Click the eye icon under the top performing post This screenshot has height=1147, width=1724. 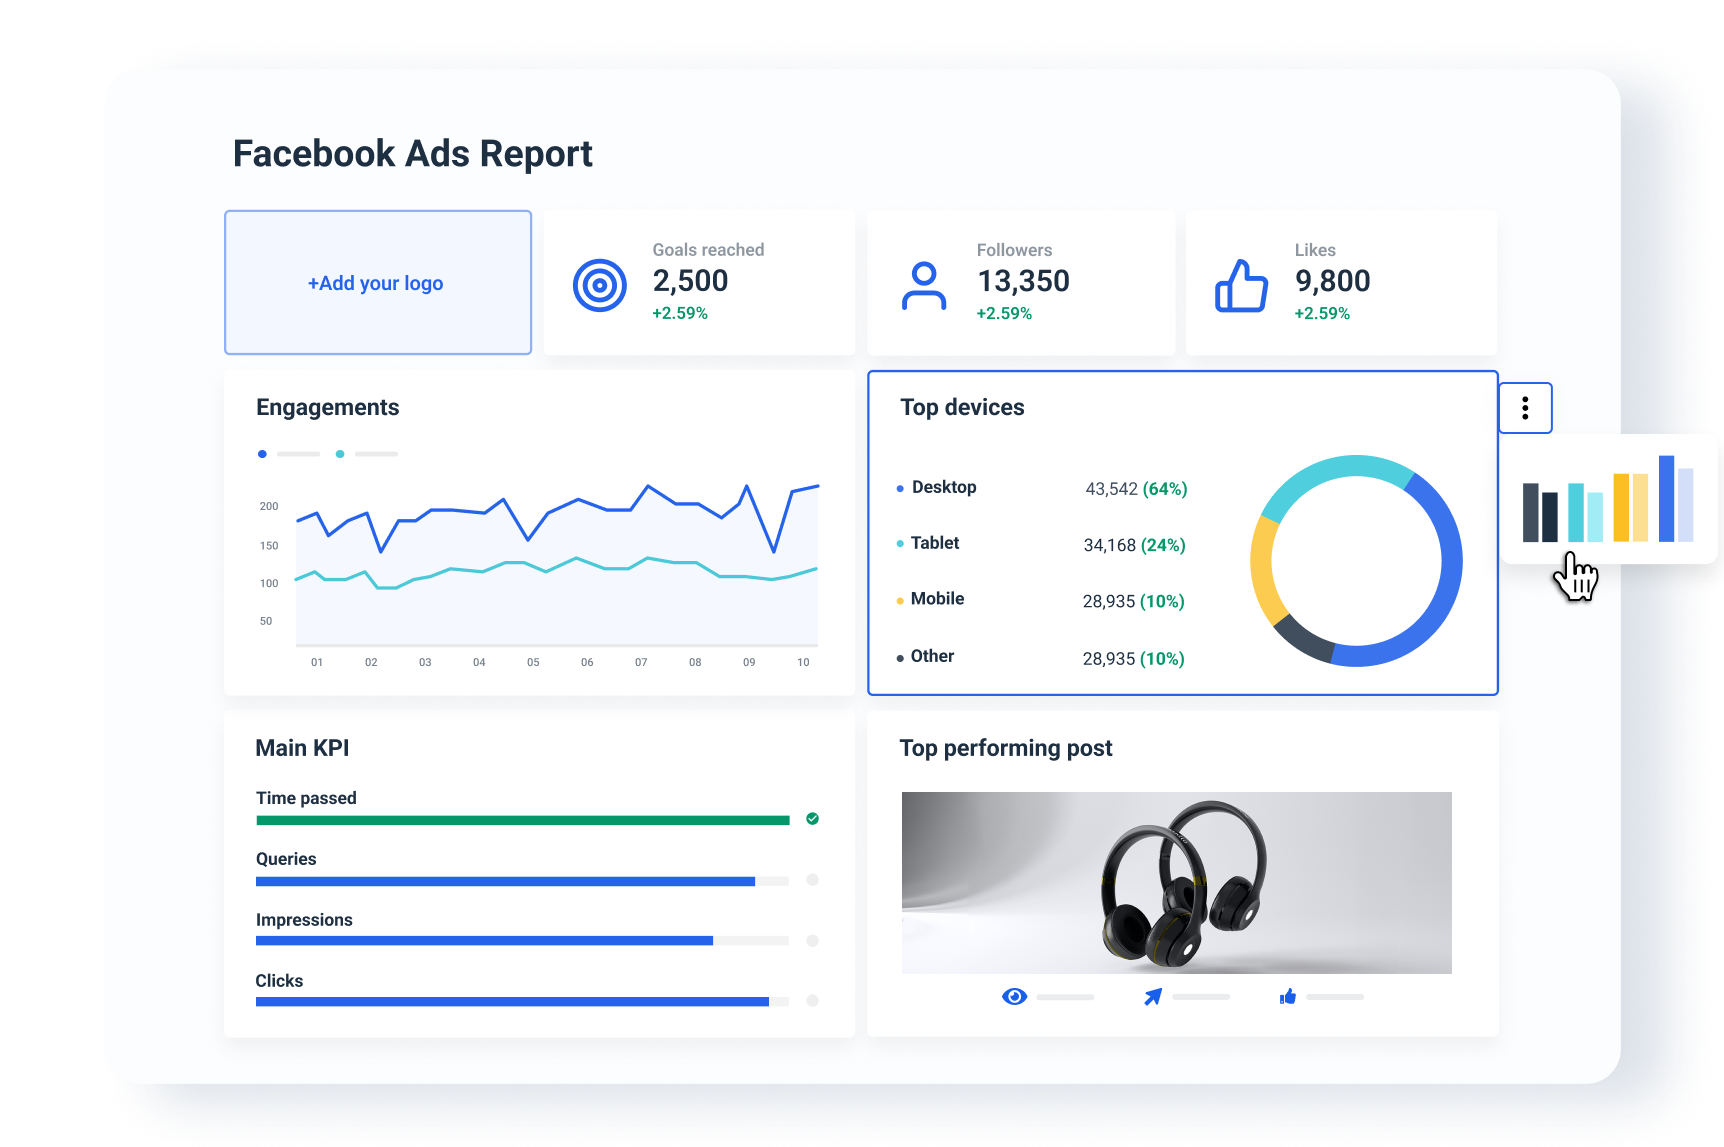tap(1014, 996)
